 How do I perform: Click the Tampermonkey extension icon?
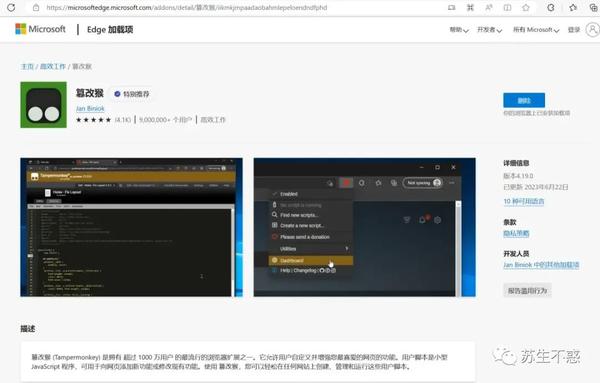point(44,104)
